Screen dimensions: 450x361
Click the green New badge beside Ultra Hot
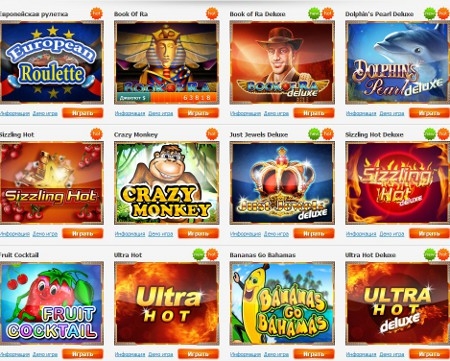pyautogui.click(x=199, y=254)
